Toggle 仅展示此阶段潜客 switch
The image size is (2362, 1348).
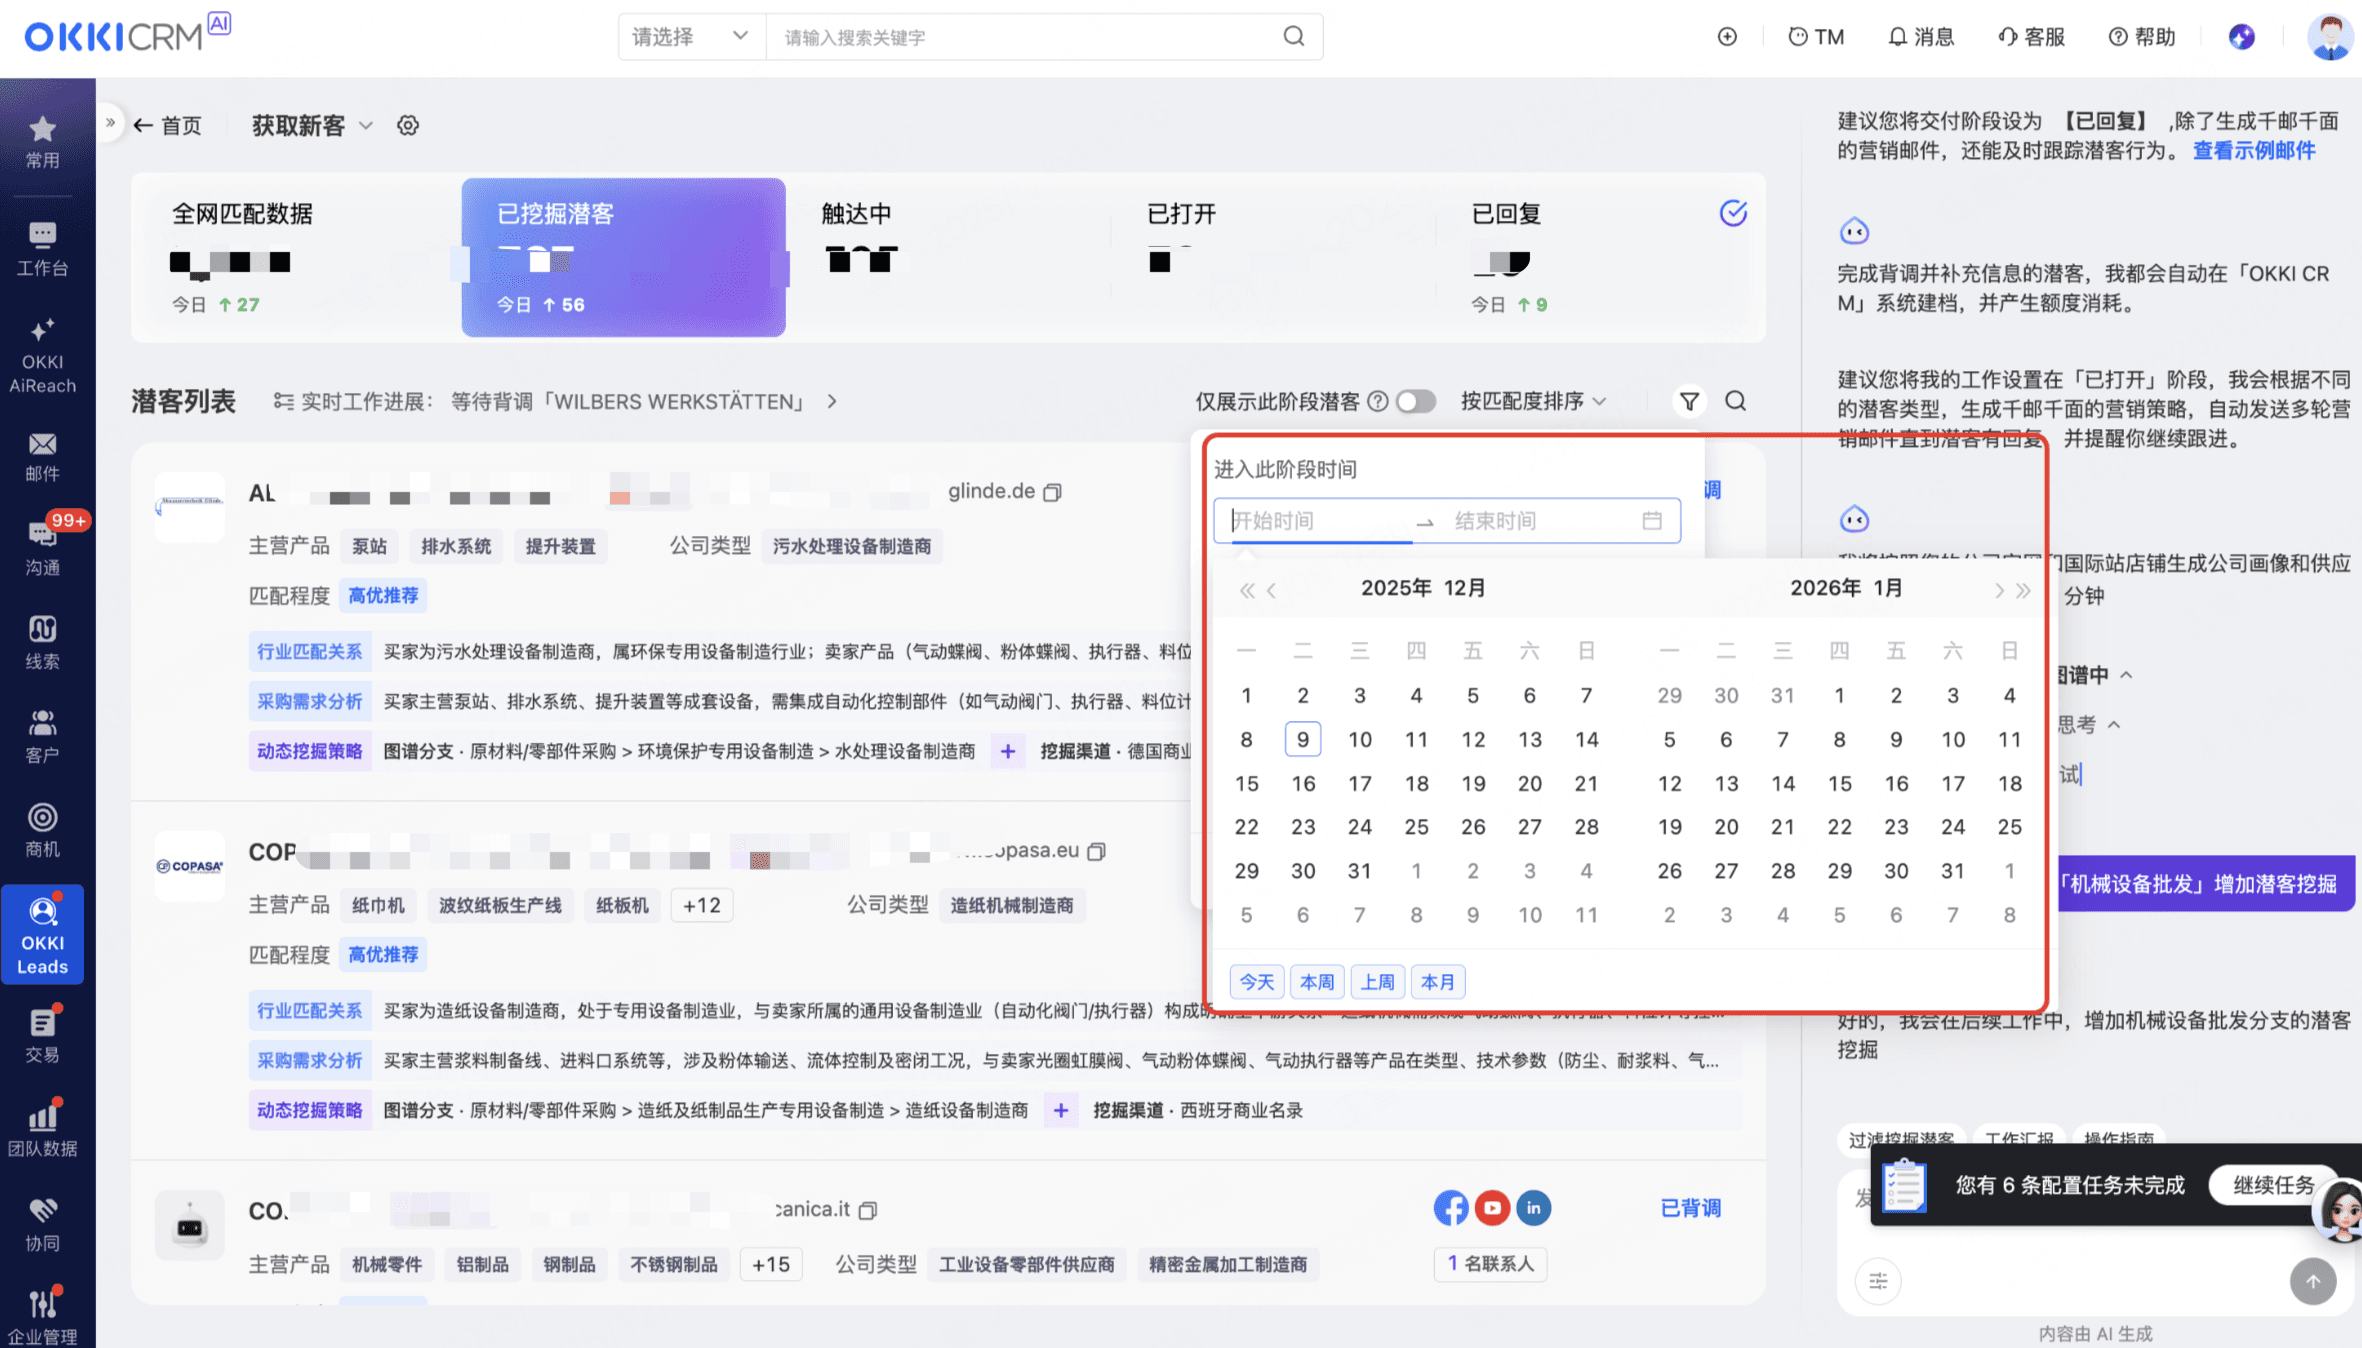point(1416,401)
